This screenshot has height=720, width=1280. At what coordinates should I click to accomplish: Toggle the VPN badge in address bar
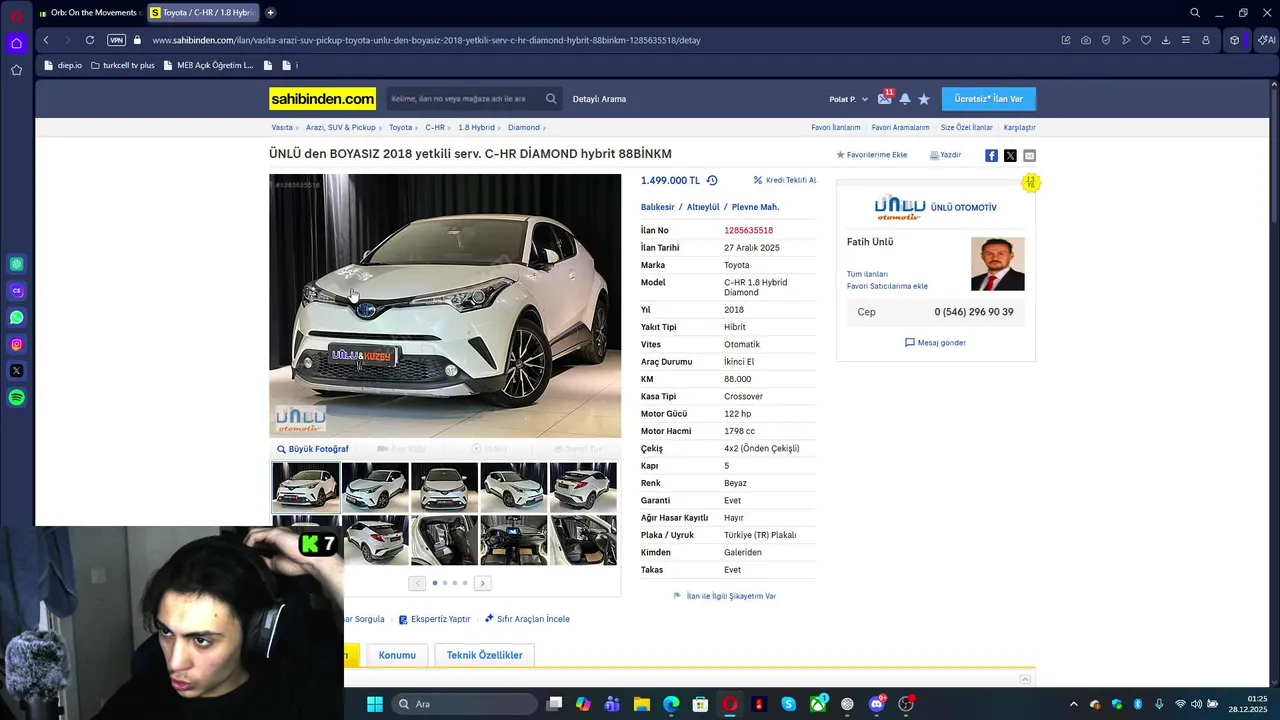(116, 40)
